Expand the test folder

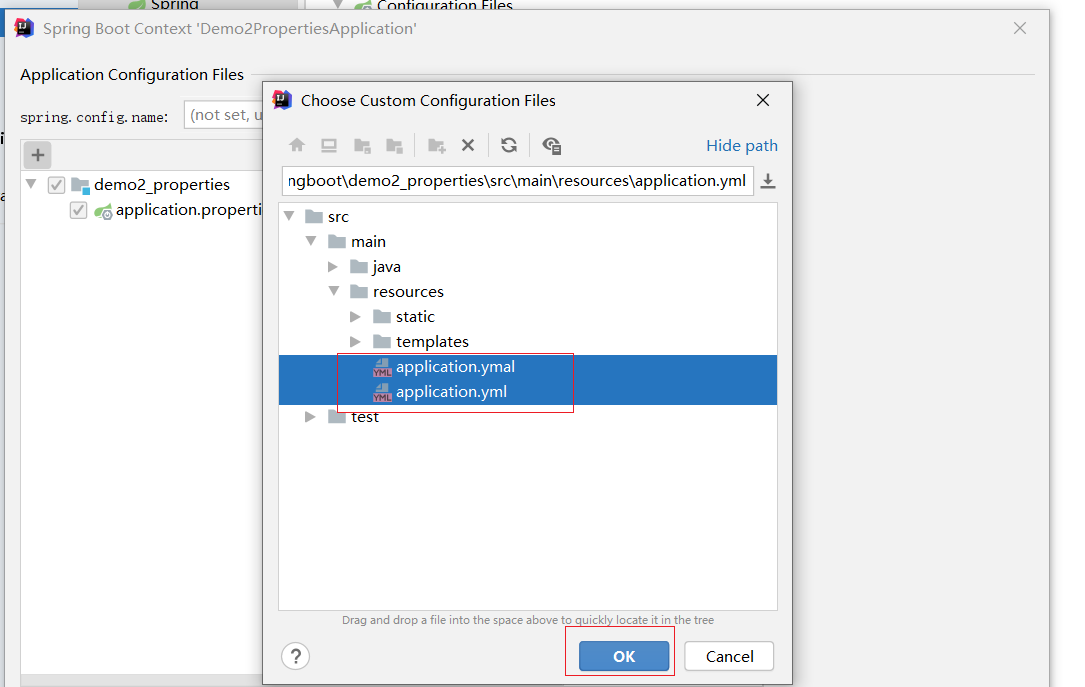click(x=311, y=417)
